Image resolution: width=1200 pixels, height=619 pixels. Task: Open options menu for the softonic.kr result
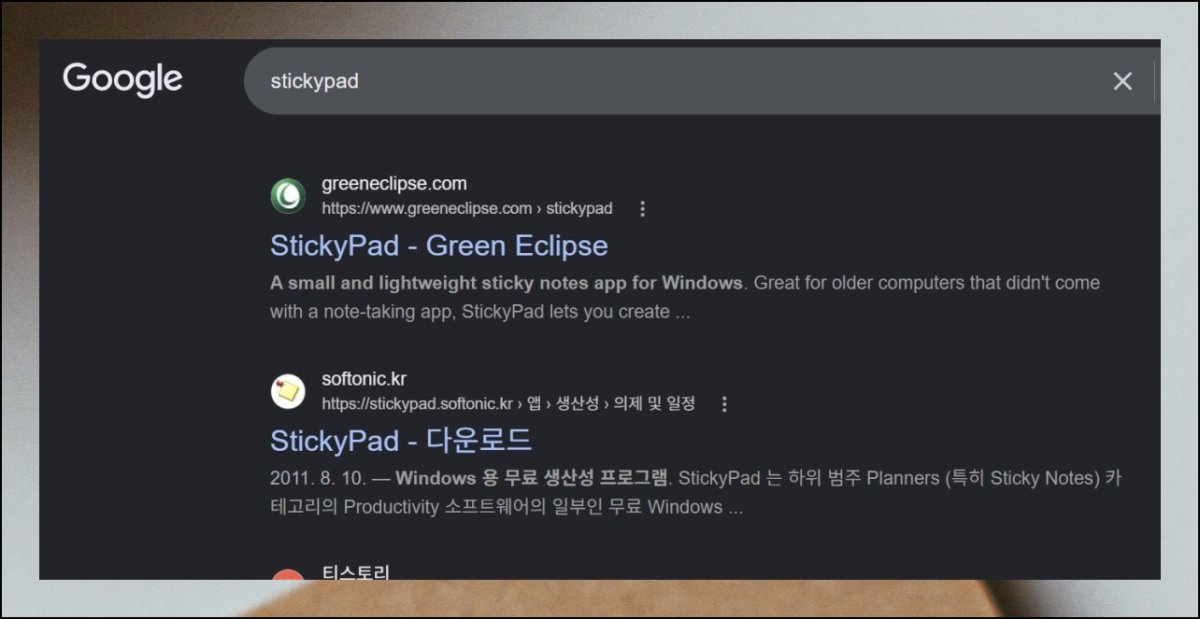(725, 404)
